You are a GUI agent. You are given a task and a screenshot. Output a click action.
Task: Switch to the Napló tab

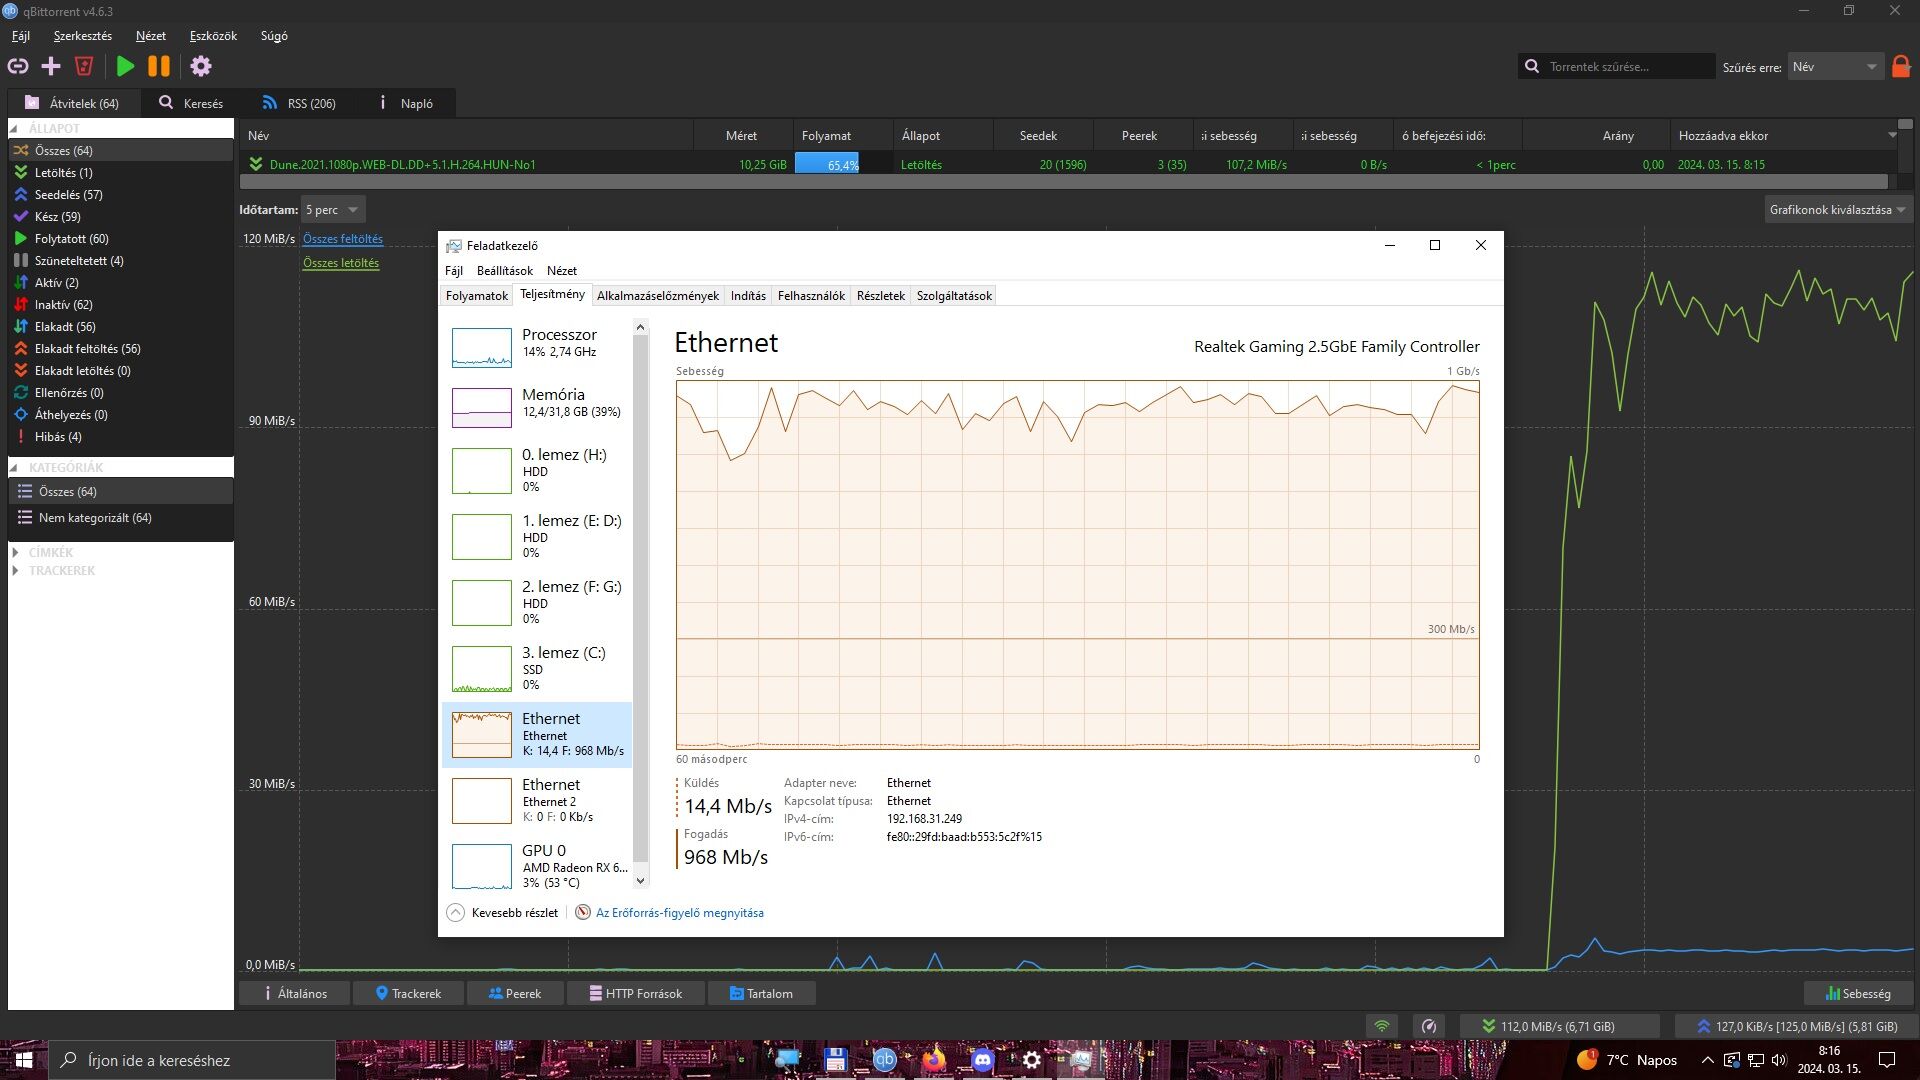pos(407,103)
